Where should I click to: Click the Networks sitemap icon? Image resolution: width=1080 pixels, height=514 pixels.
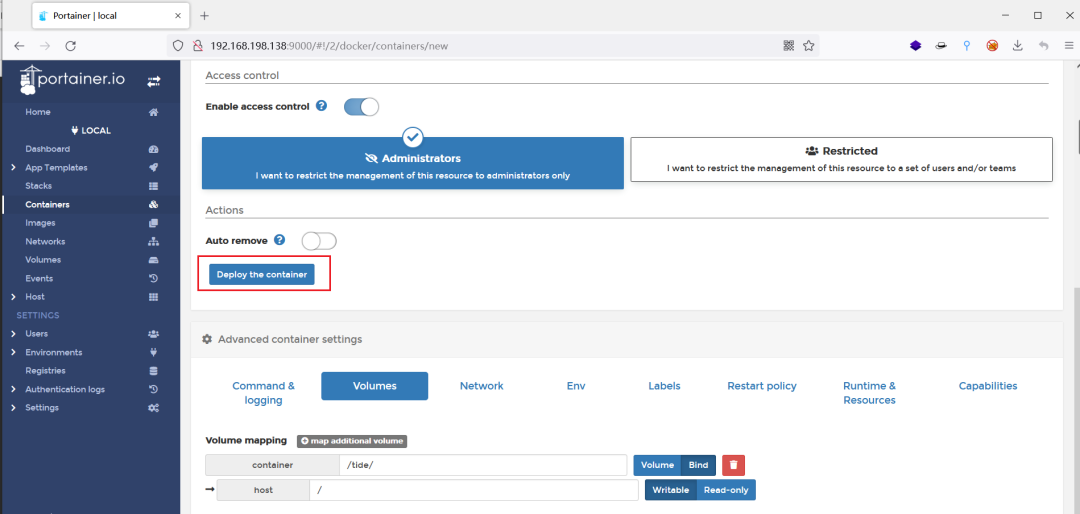(x=154, y=242)
